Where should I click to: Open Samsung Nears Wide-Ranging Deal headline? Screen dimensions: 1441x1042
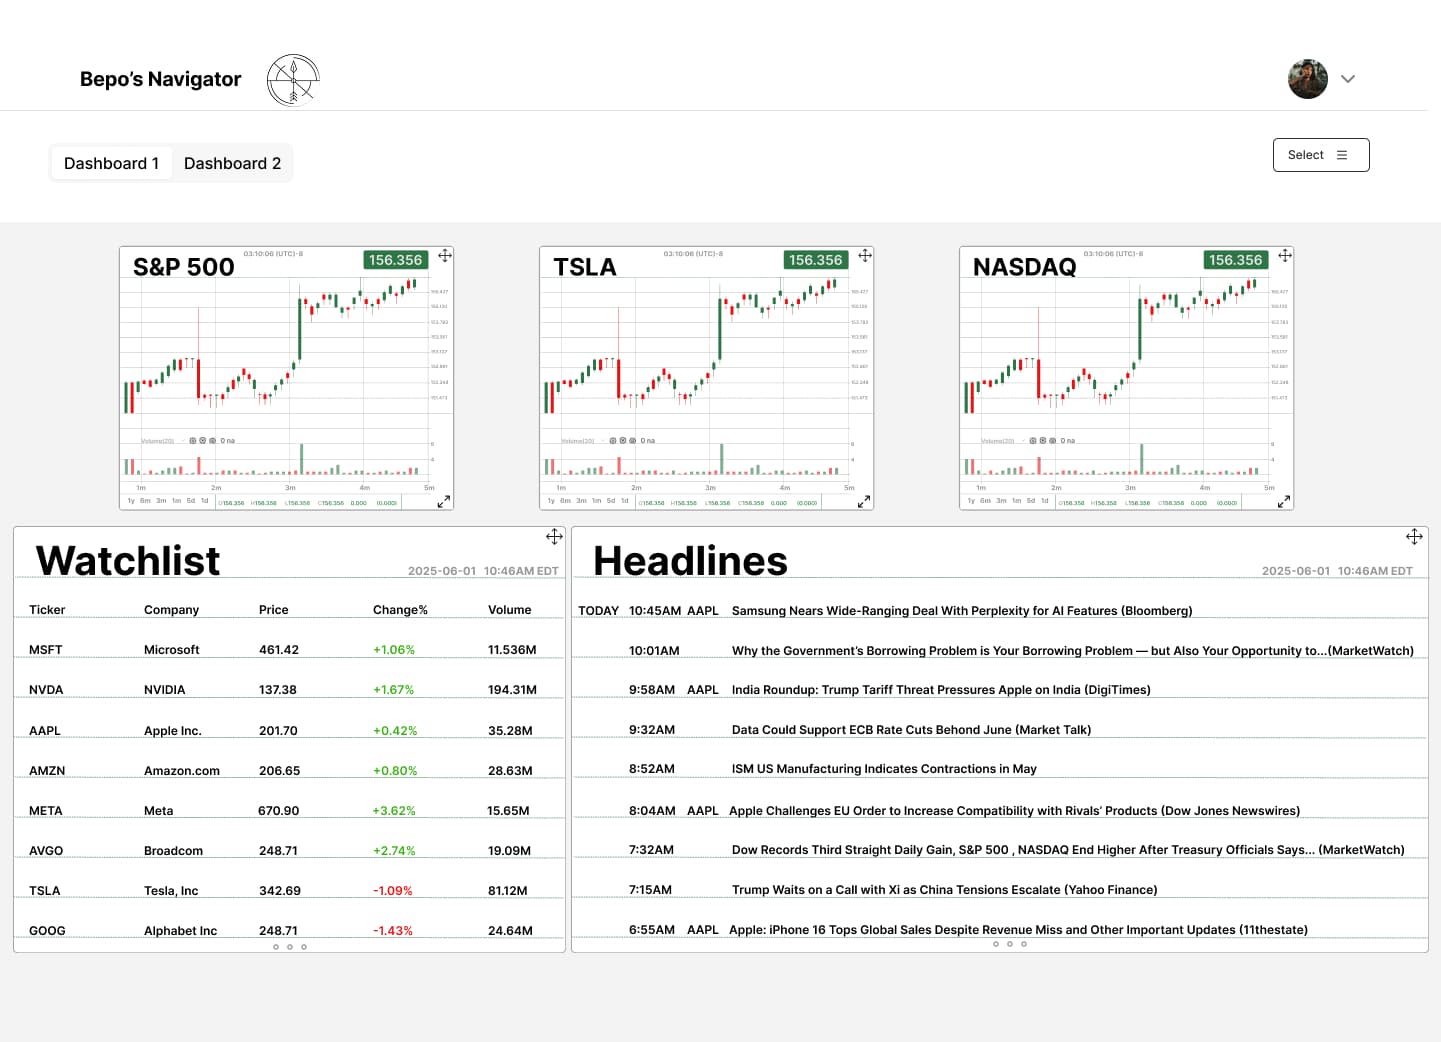point(962,611)
